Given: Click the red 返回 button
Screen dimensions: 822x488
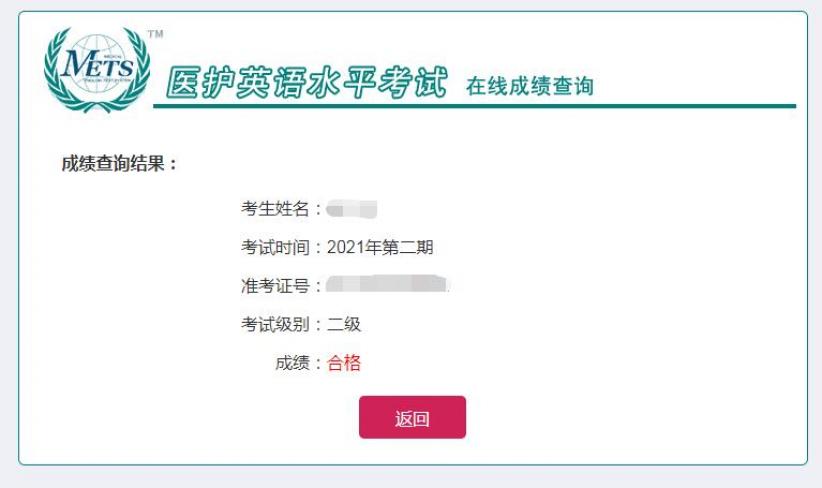Looking at the screenshot, I should click(412, 417).
